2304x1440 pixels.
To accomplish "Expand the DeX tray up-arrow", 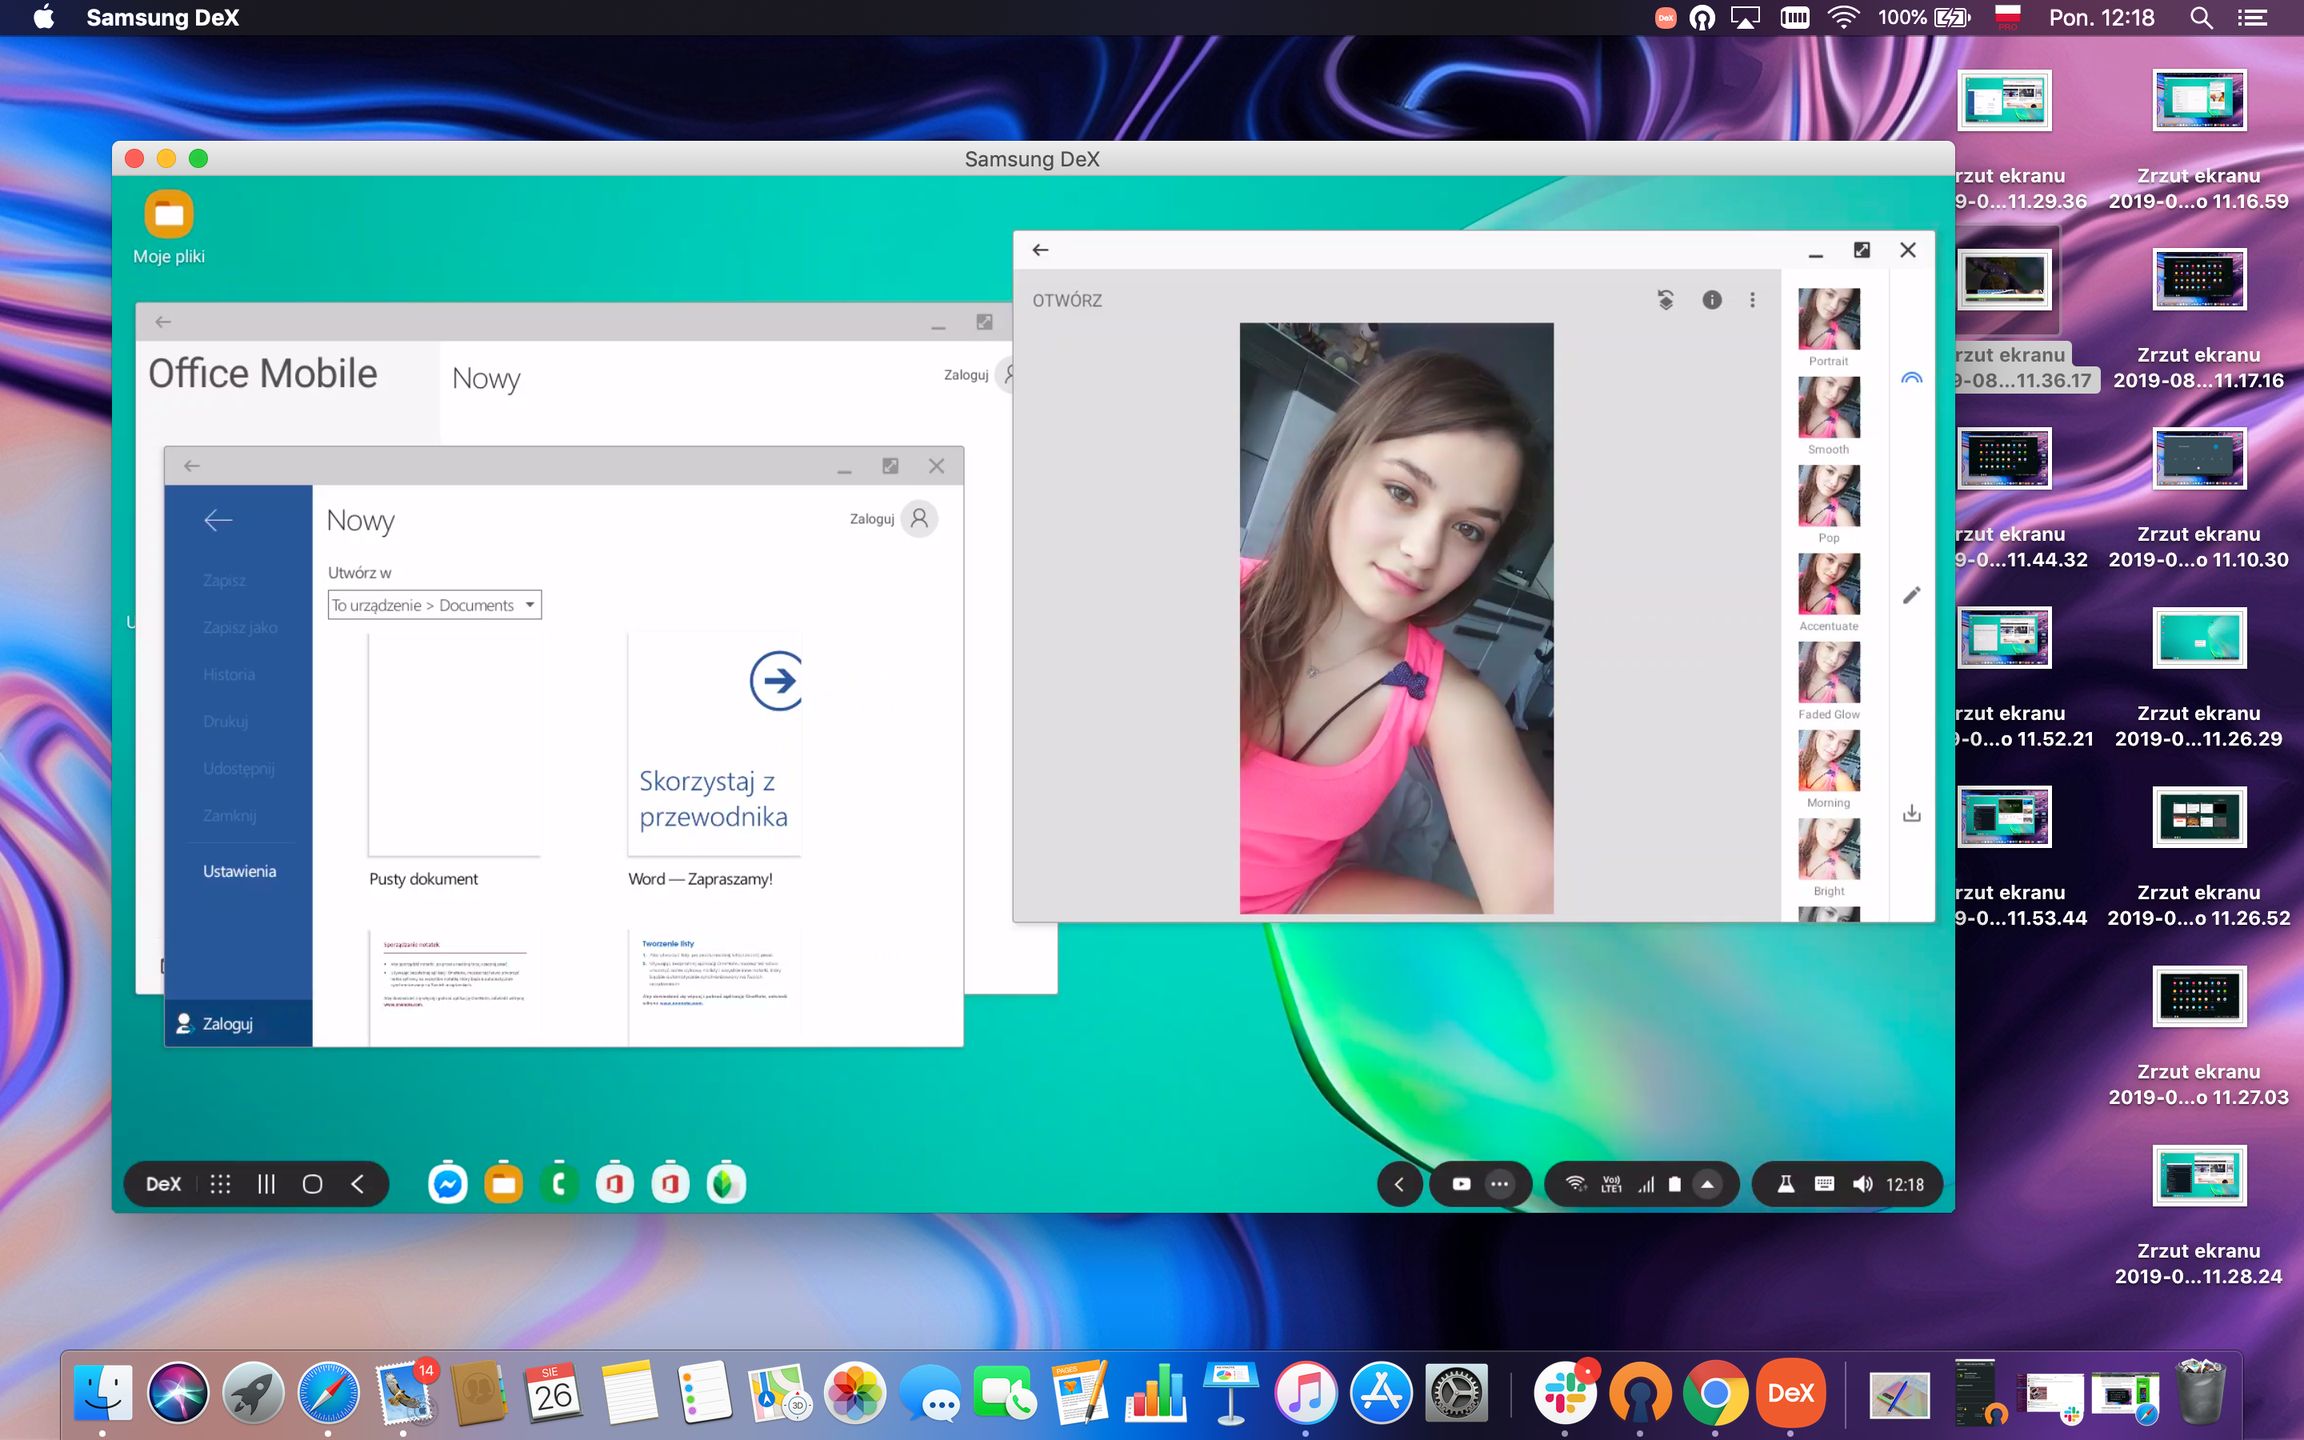I will coord(1708,1184).
